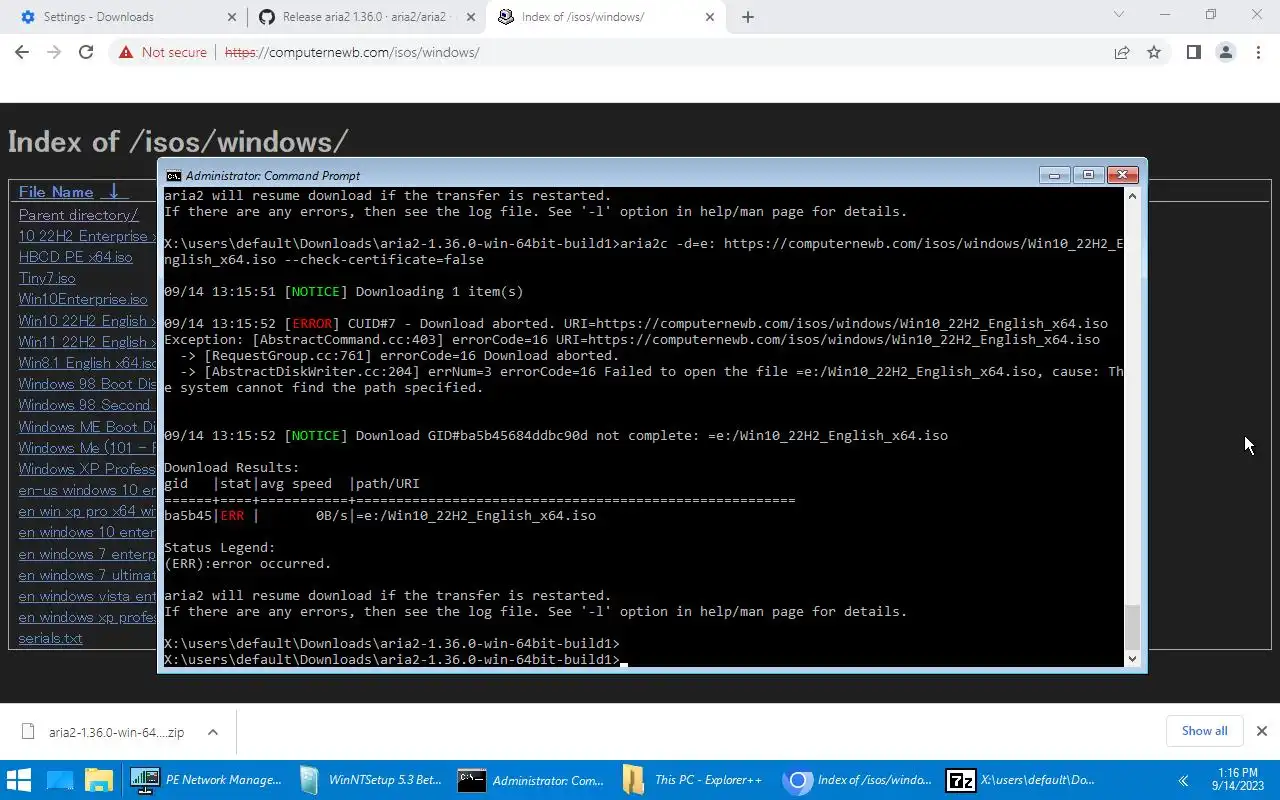
Task: Open HBCD PE x64.iso link
Action: click(75, 257)
